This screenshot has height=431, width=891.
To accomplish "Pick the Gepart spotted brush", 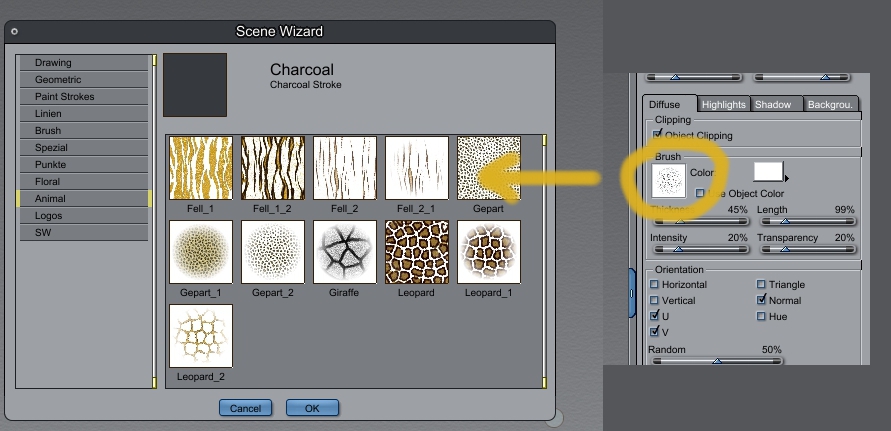I will coord(489,168).
